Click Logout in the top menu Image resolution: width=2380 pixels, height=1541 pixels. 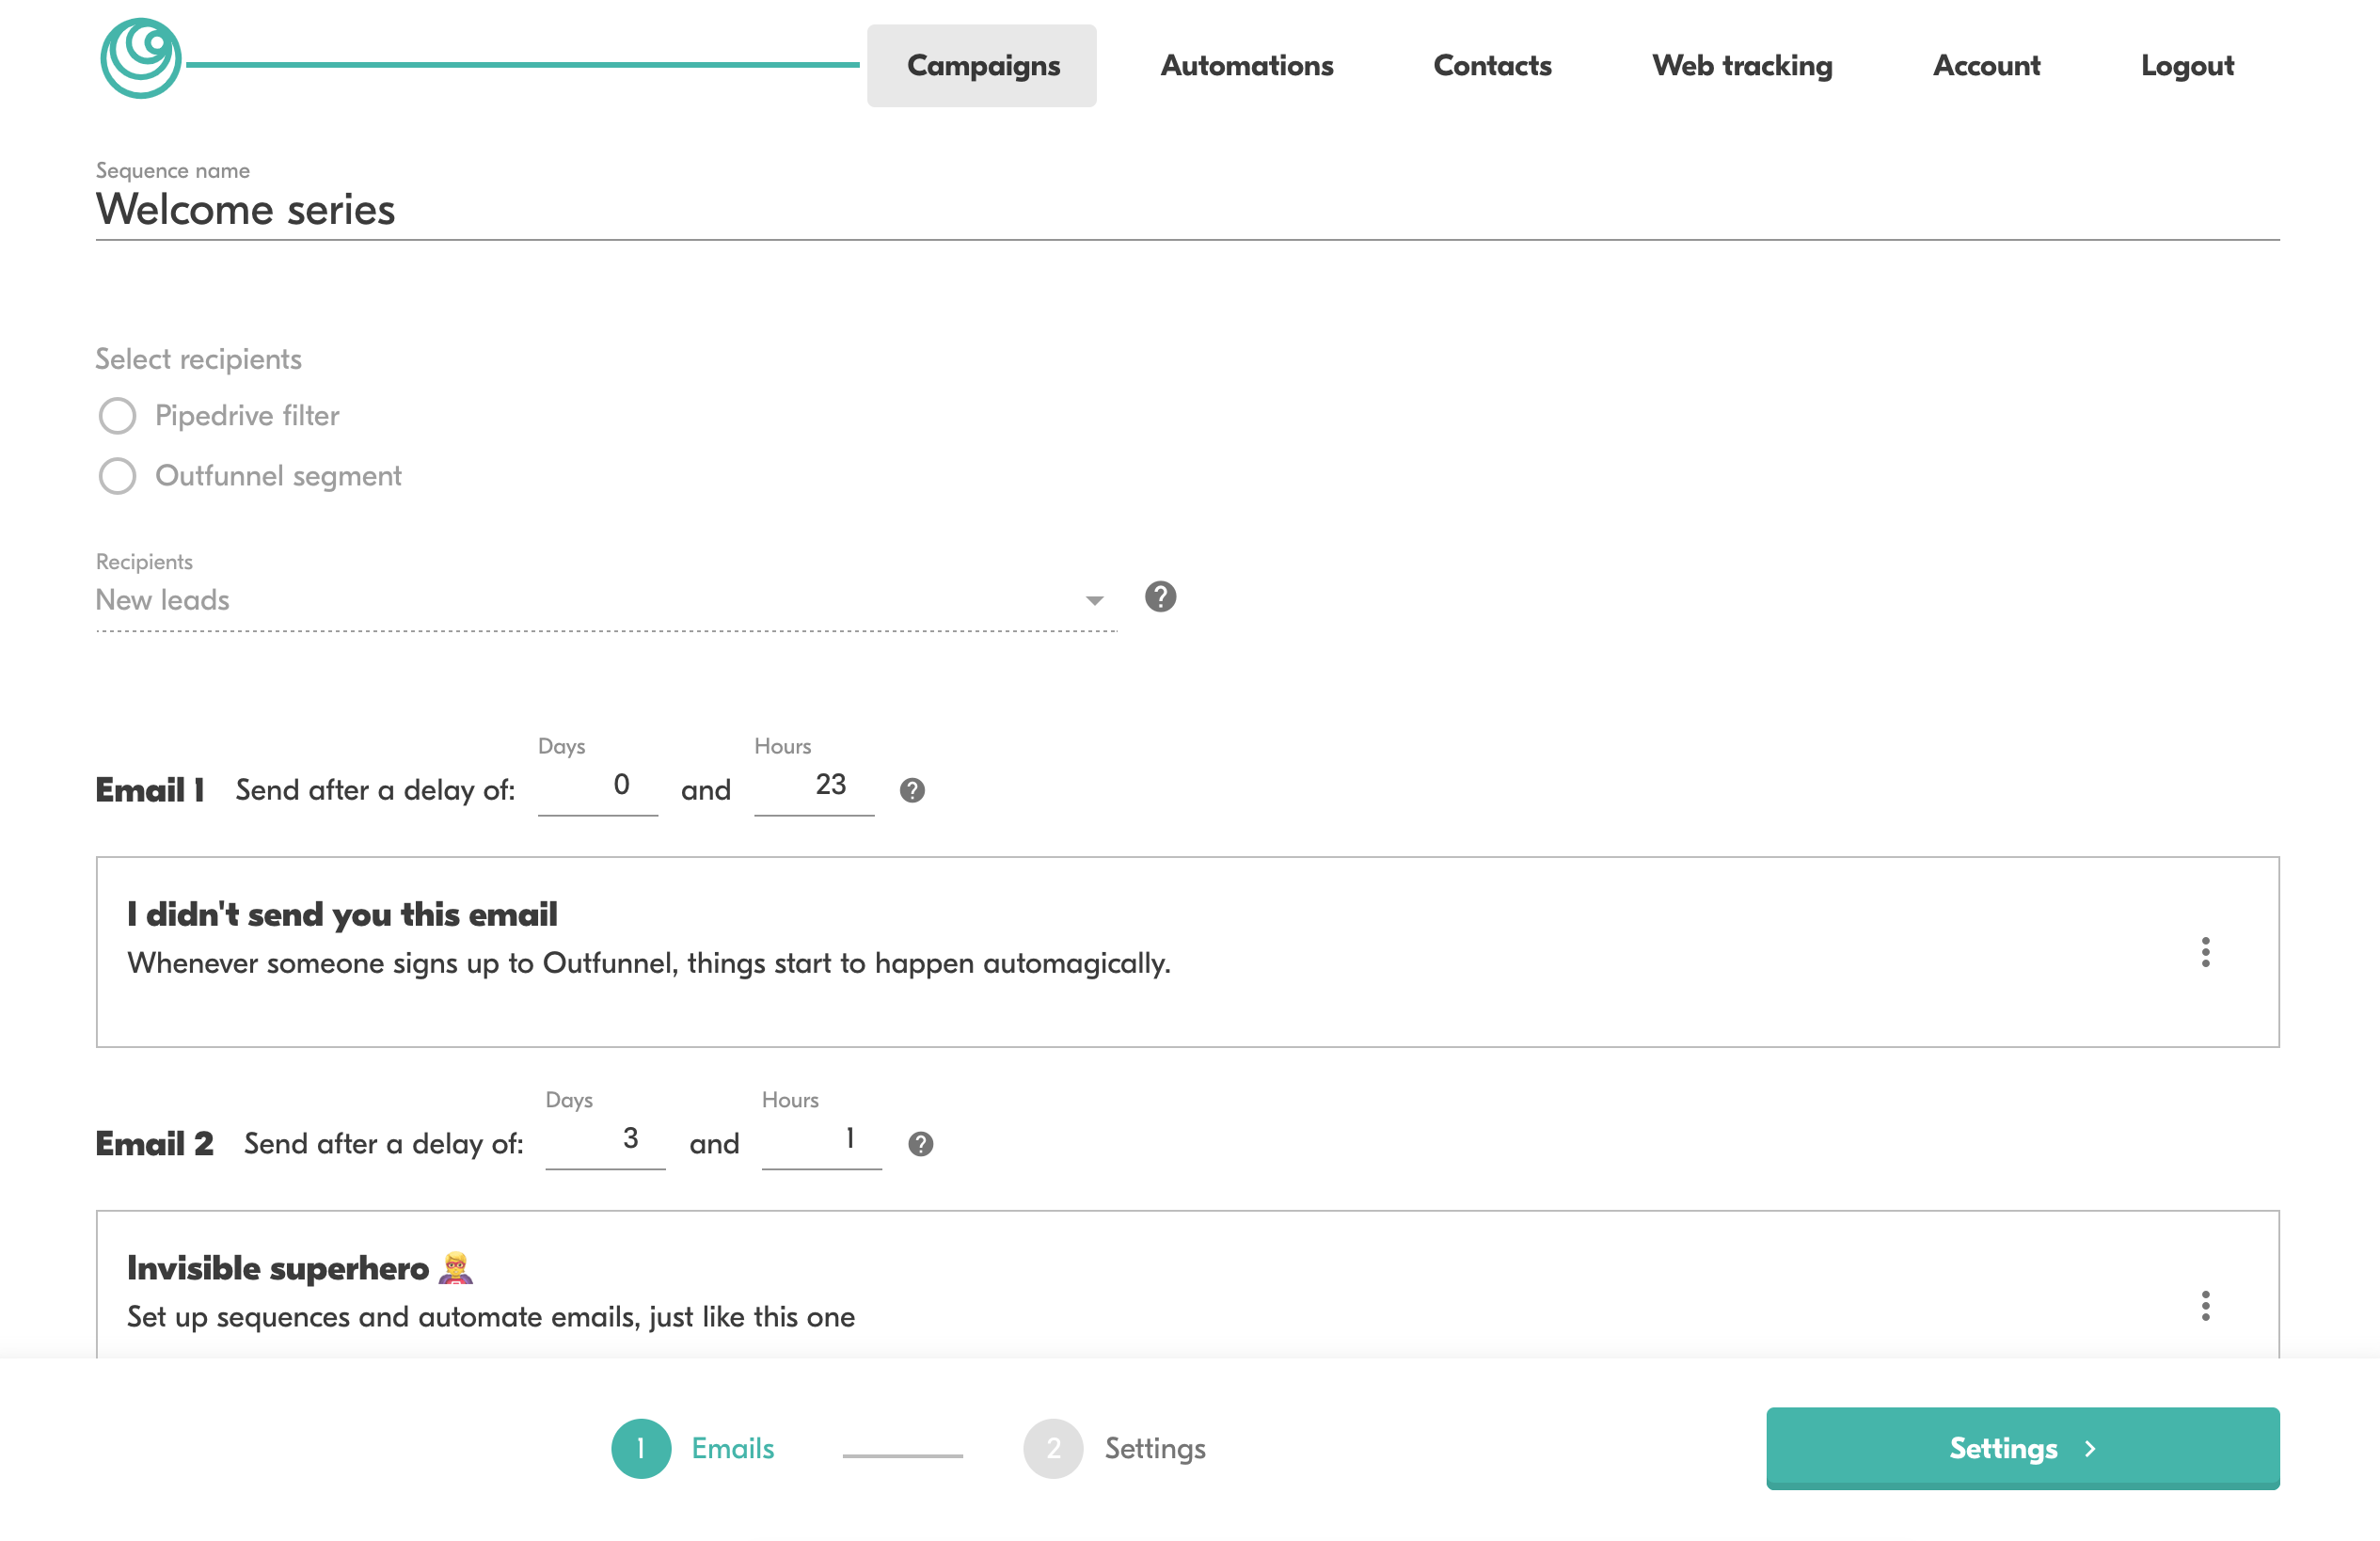[x=2187, y=66]
